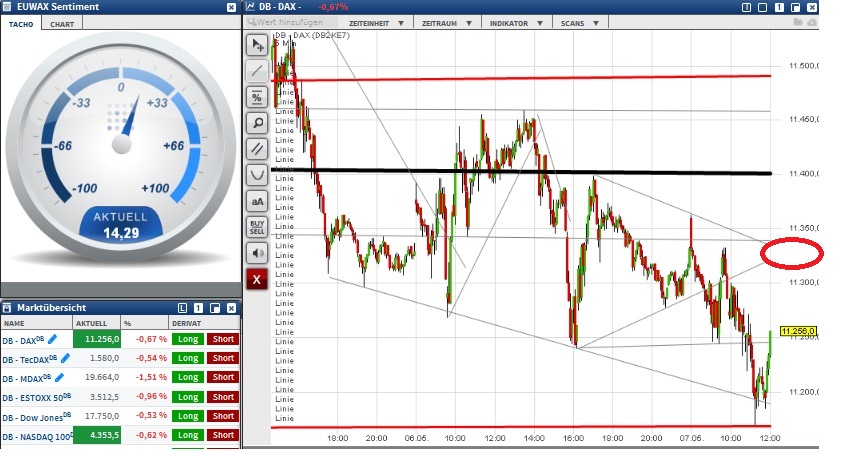859x452 pixels.
Task: Select the percent measurement tool
Action: [x=257, y=97]
